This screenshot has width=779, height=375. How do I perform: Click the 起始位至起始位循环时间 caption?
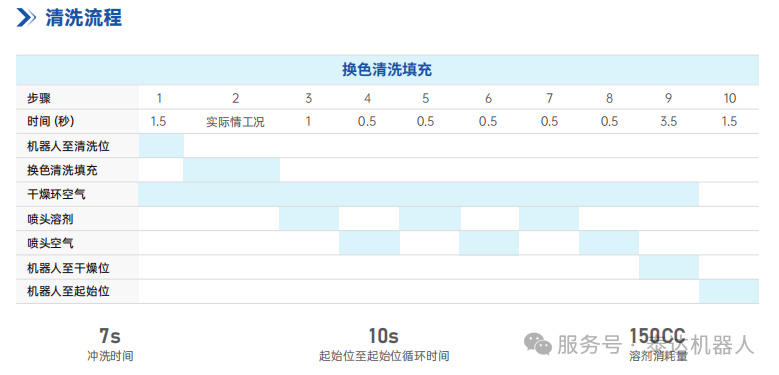click(384, 356)
